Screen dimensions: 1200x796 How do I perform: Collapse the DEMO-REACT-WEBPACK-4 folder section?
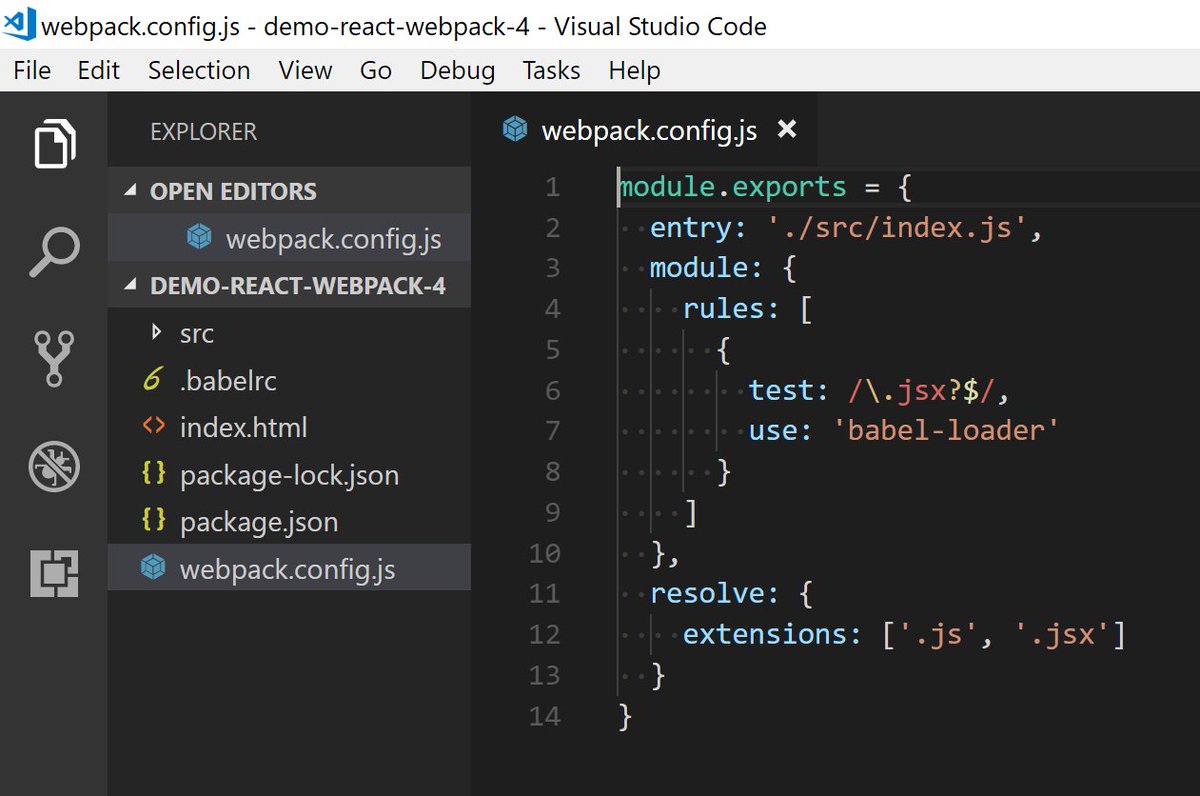pos(131,286)
